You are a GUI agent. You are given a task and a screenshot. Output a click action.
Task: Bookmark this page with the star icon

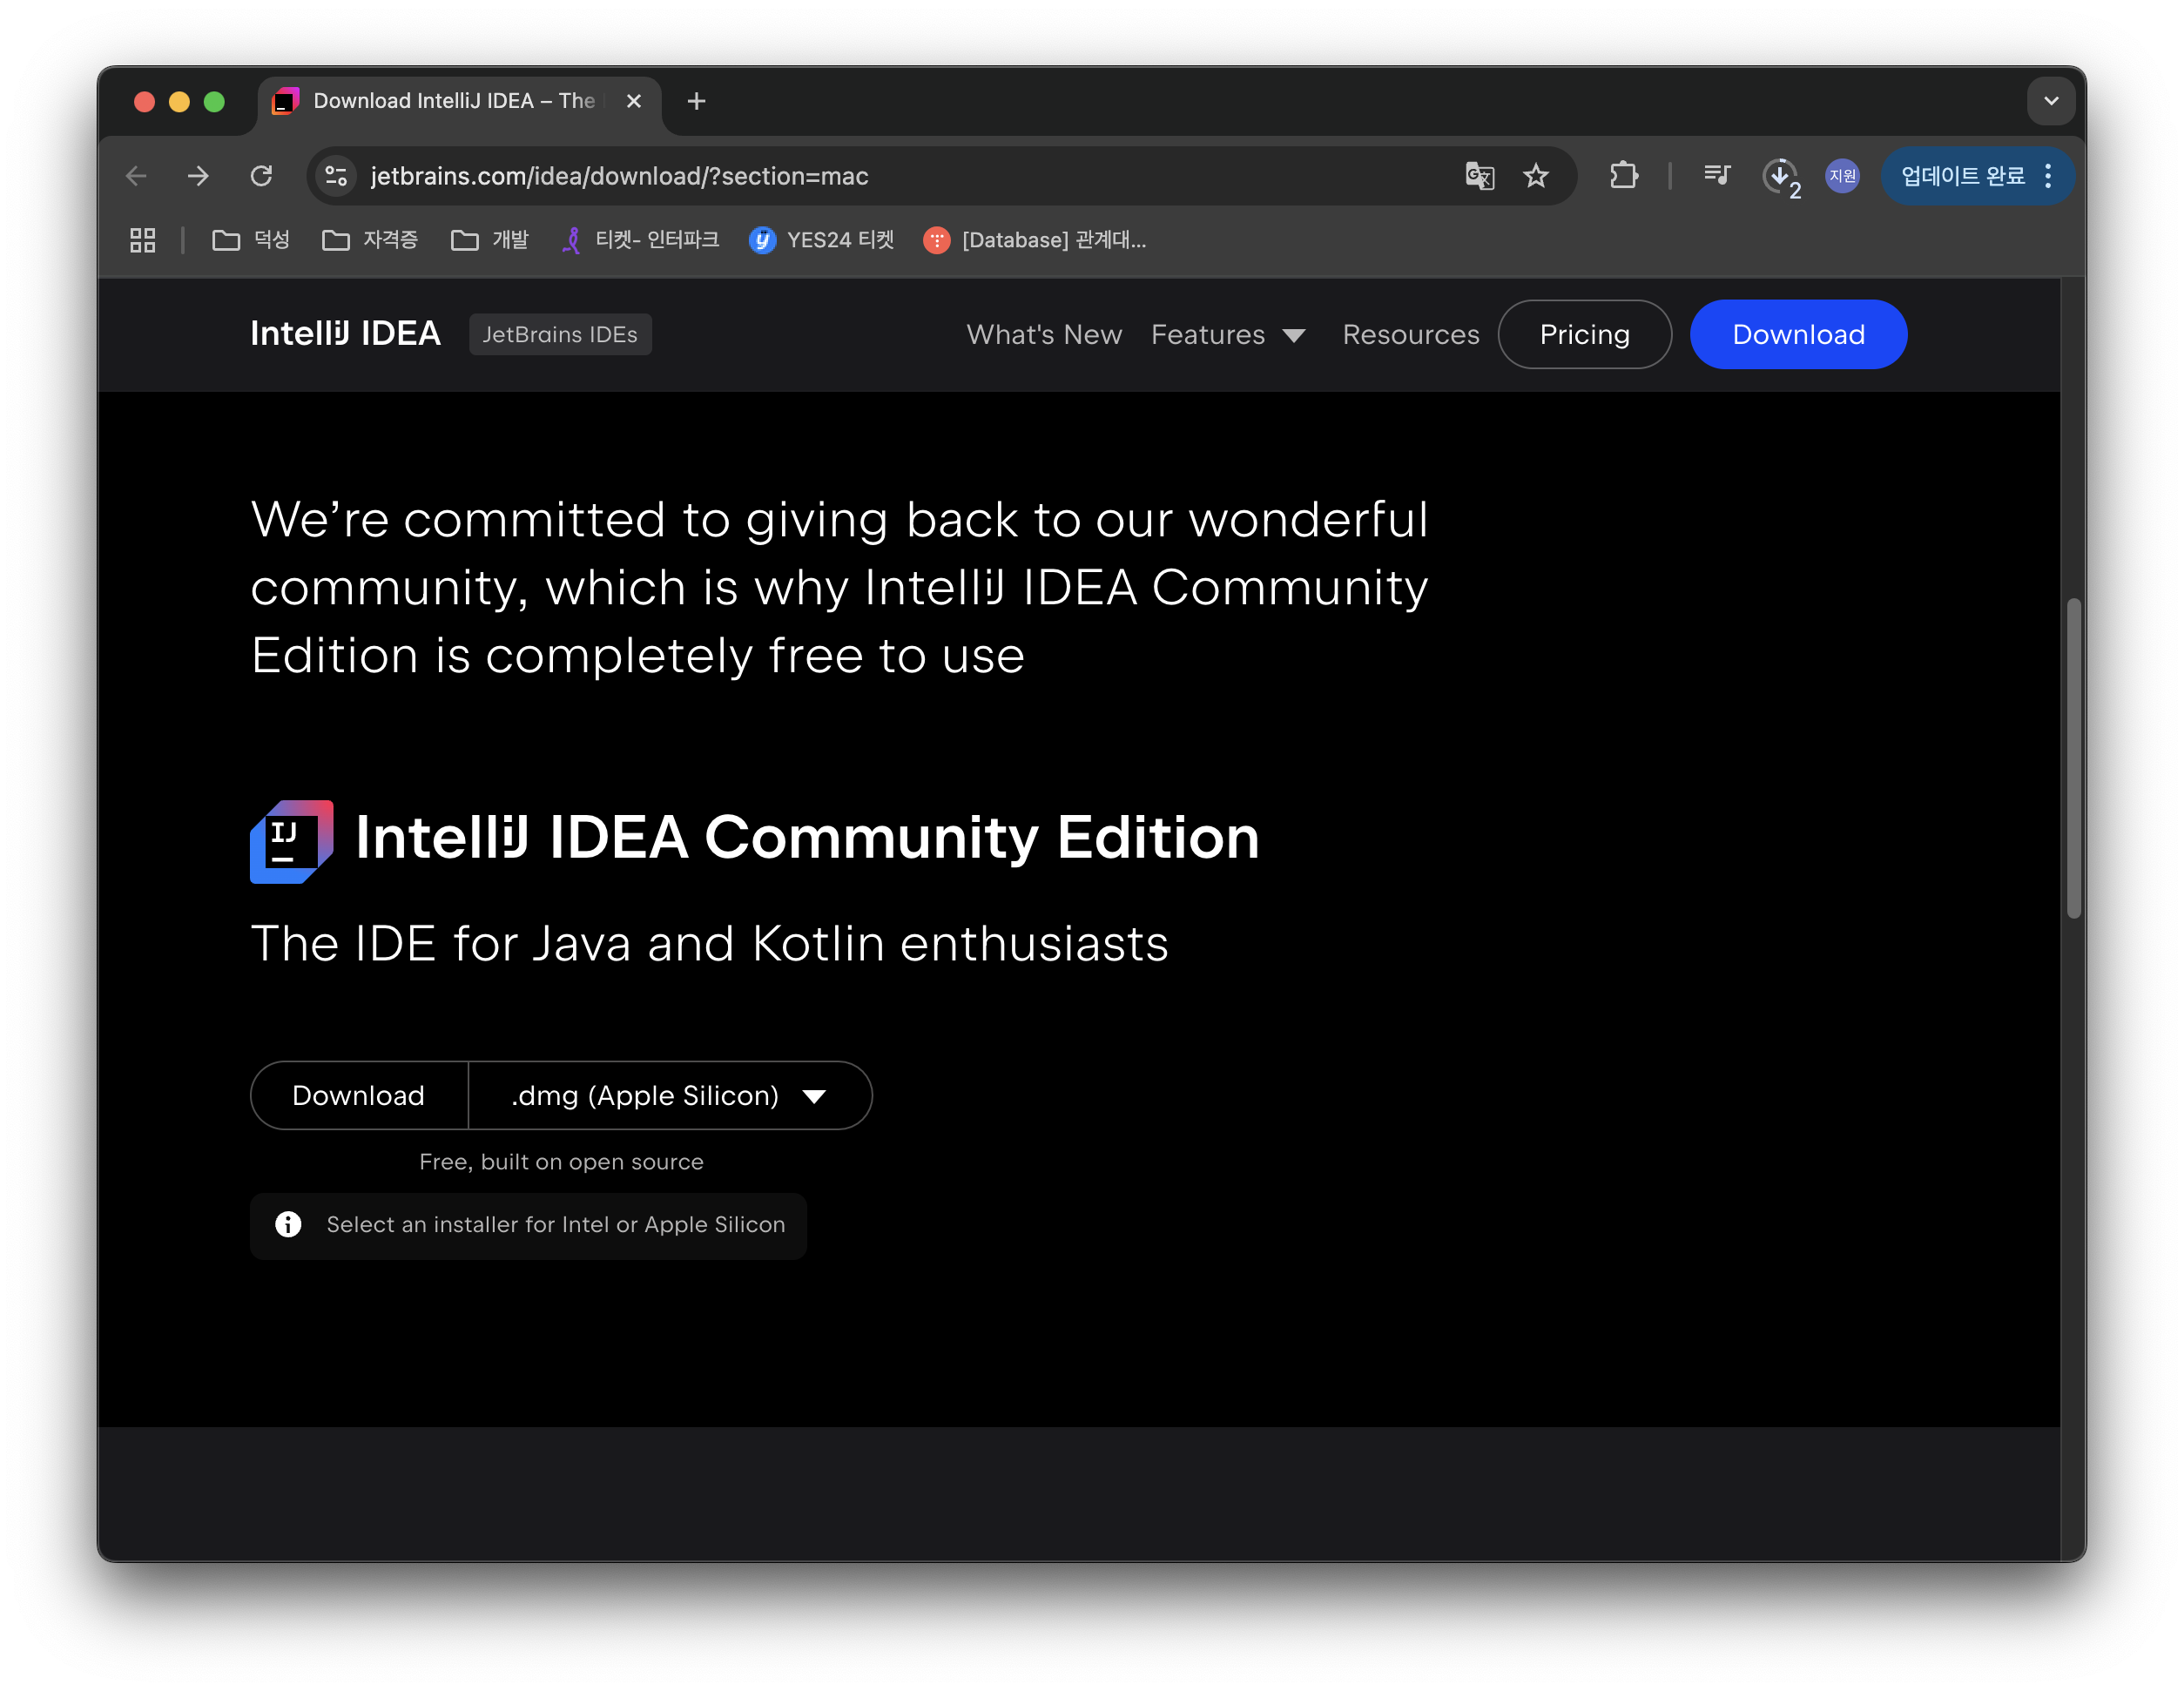[x=1536, y=176]
